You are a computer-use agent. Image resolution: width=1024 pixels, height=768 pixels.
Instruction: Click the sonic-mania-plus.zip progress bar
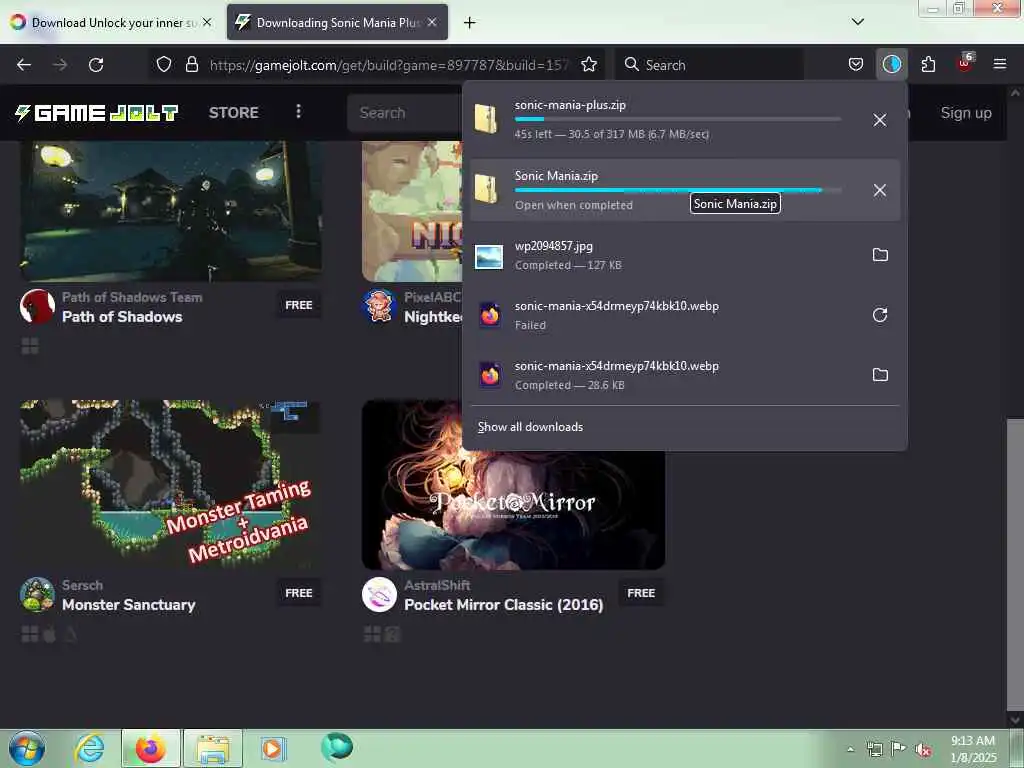(x=678, y=119)
